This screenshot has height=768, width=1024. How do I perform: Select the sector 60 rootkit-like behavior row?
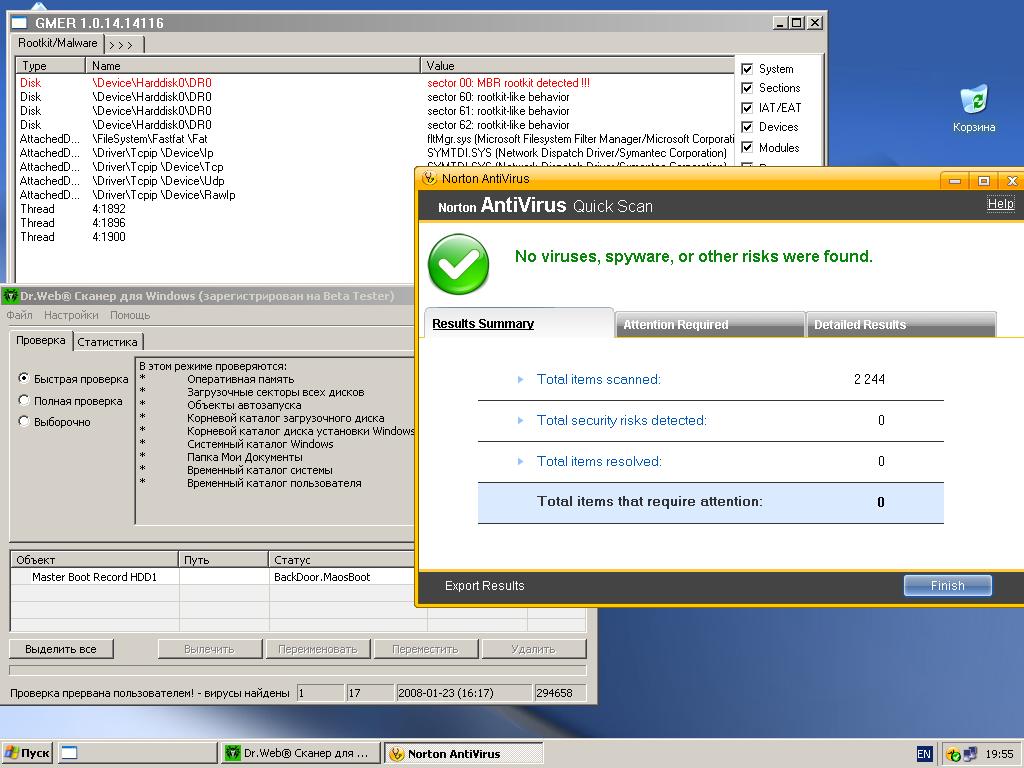375,97
